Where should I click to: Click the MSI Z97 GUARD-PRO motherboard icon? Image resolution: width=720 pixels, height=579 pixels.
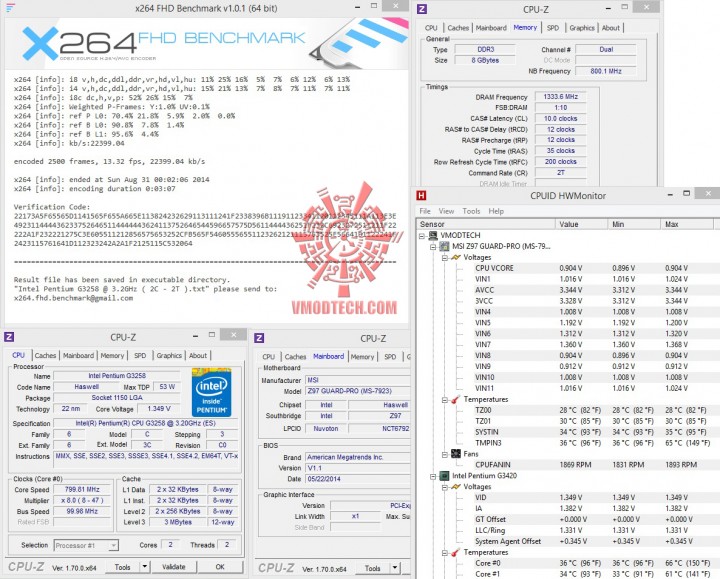[444, 246]
